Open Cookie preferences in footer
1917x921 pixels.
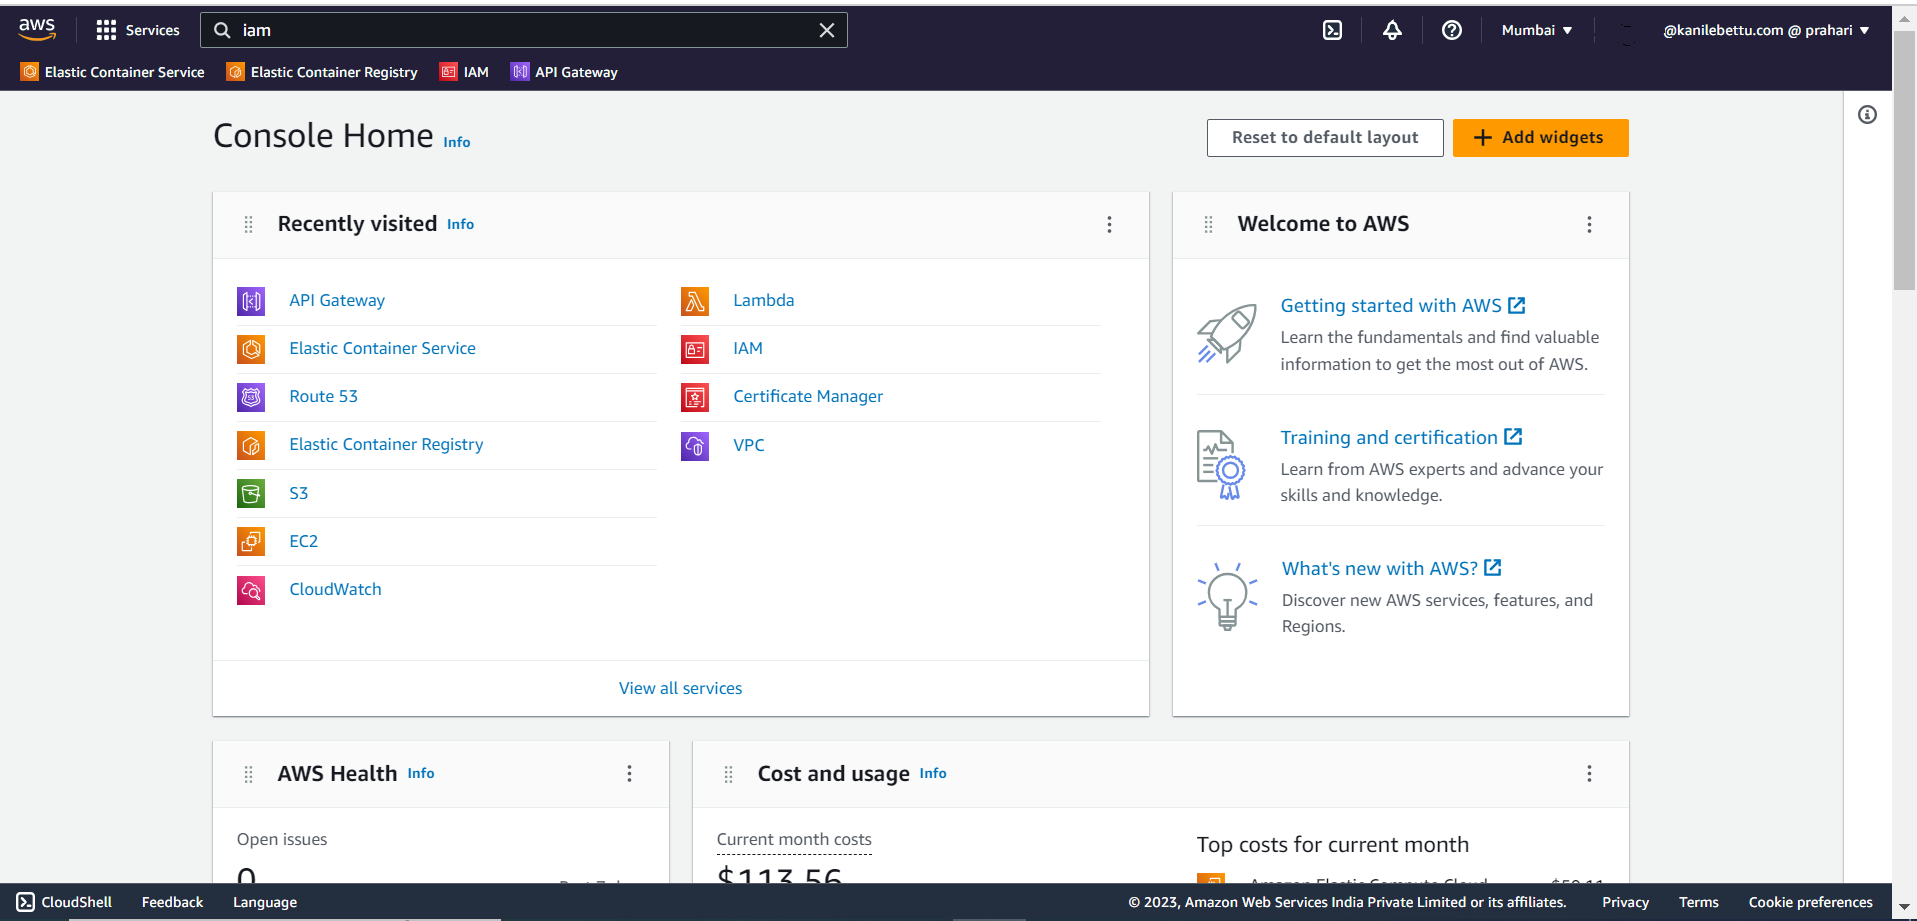tap(1810, 902)
